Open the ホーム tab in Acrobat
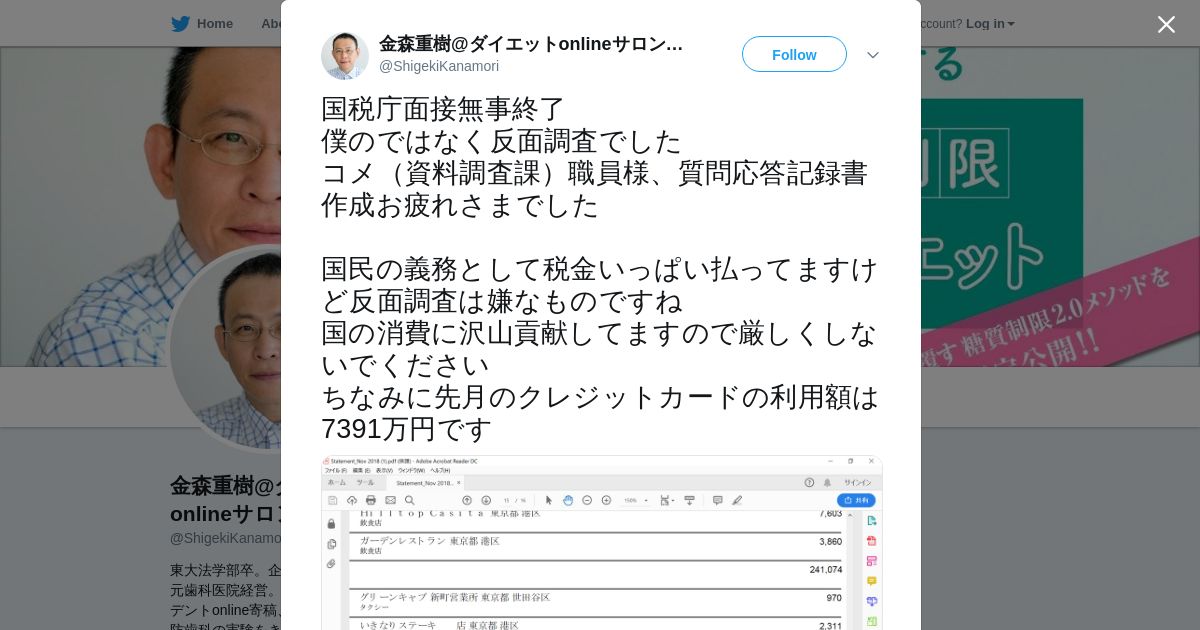Viewport: 1200px width, 630px height. pyautogui.click(x=337, y=482)
